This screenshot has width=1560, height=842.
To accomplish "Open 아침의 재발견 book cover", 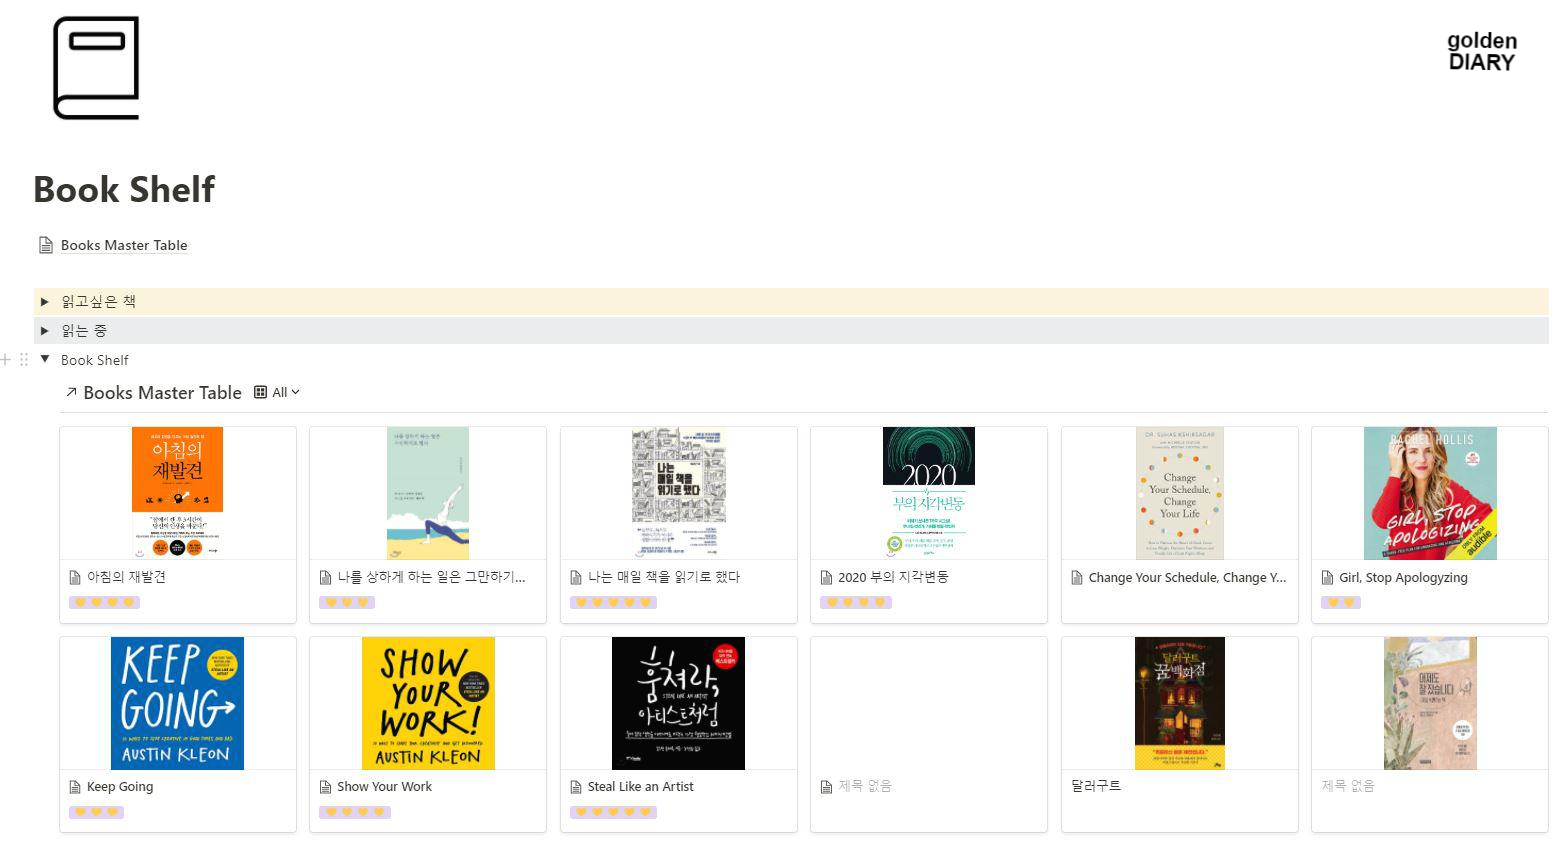I will (x=178, y=493).
